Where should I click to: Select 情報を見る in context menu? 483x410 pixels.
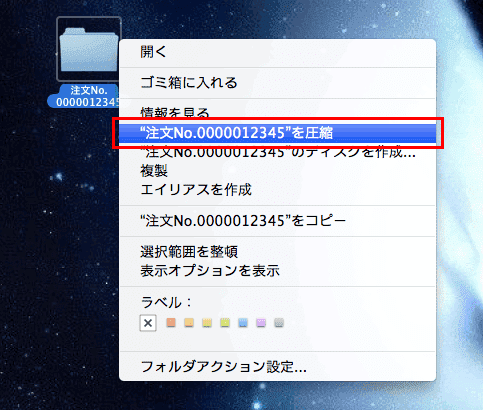click(277, 113)
